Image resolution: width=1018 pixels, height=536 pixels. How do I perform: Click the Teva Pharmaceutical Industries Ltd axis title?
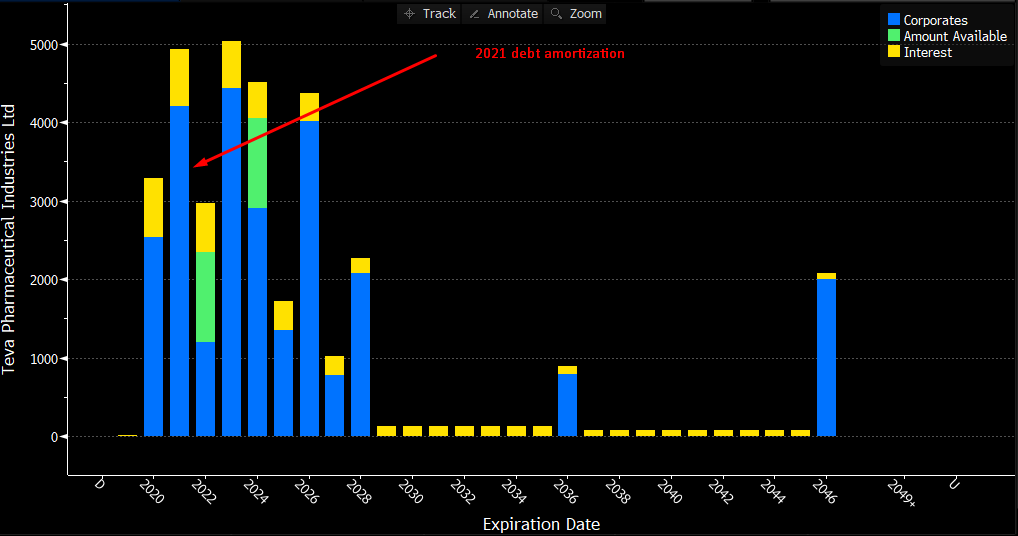click(x=8, y=239)
